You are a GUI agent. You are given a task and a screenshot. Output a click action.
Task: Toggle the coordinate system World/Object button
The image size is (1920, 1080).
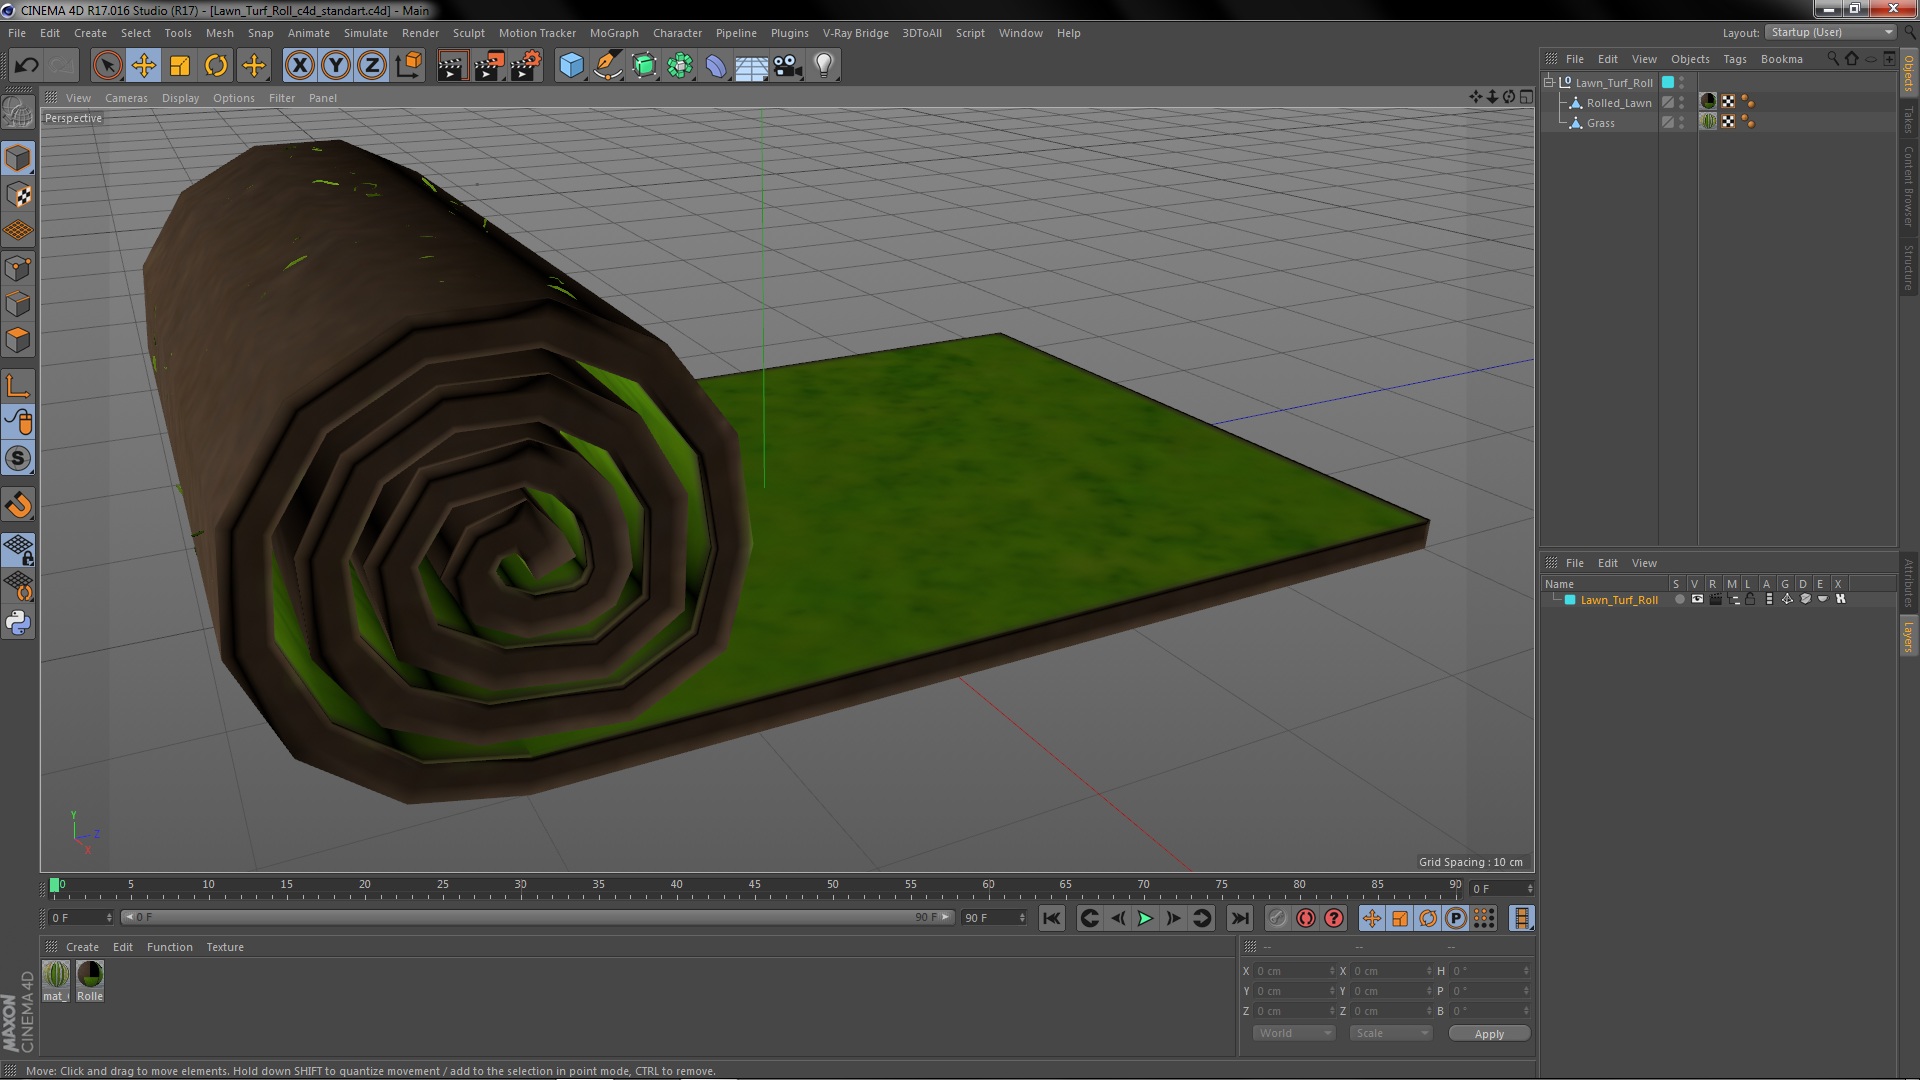tap(408, 66)
